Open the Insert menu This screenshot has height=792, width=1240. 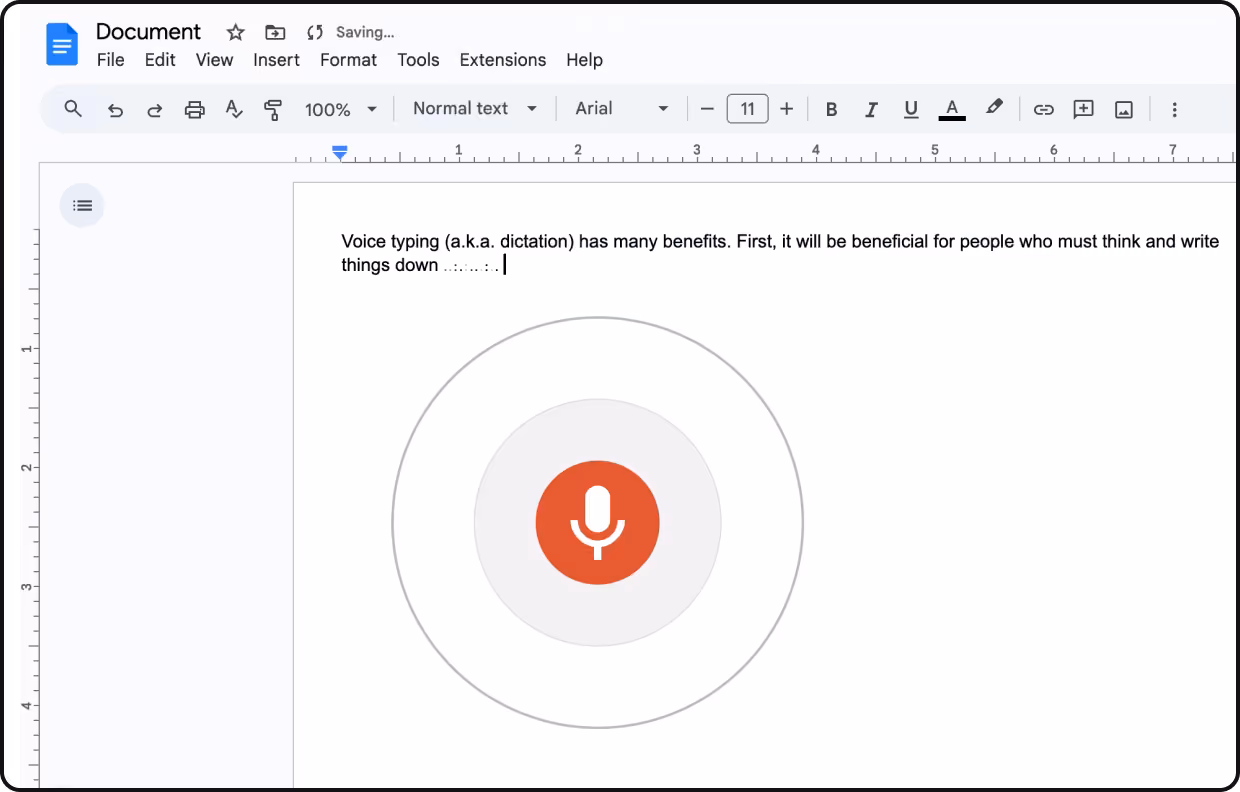[276, 60]
